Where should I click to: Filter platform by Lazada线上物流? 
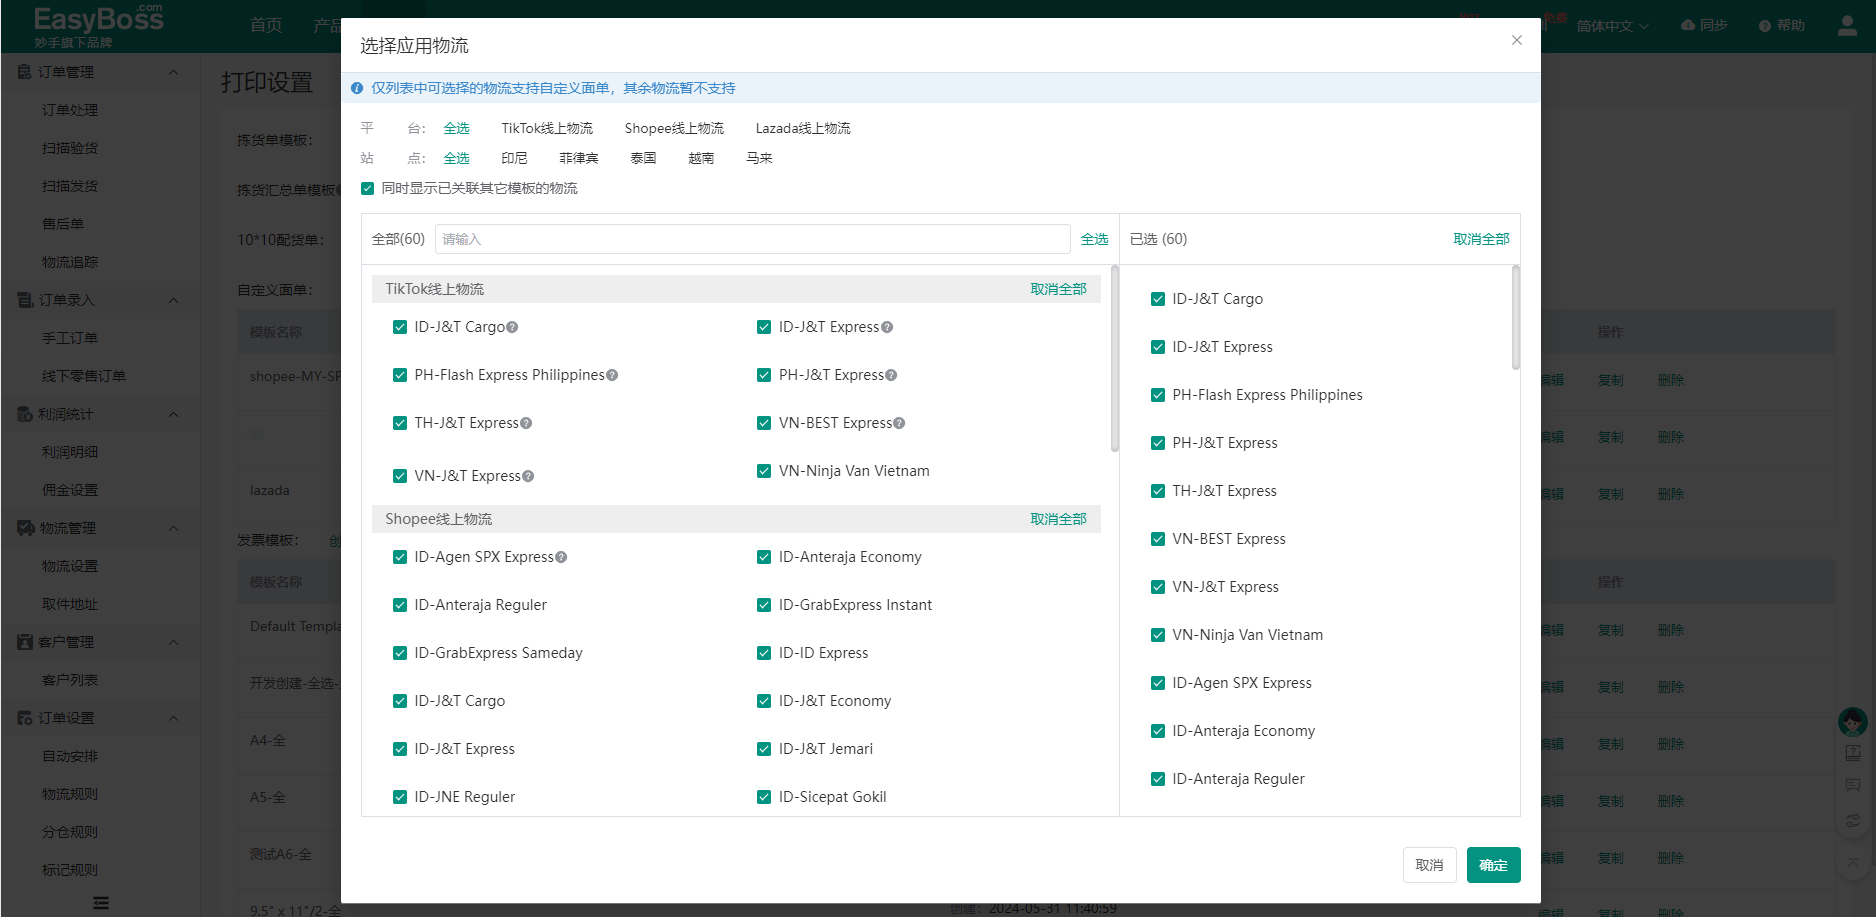coord(803,128)
